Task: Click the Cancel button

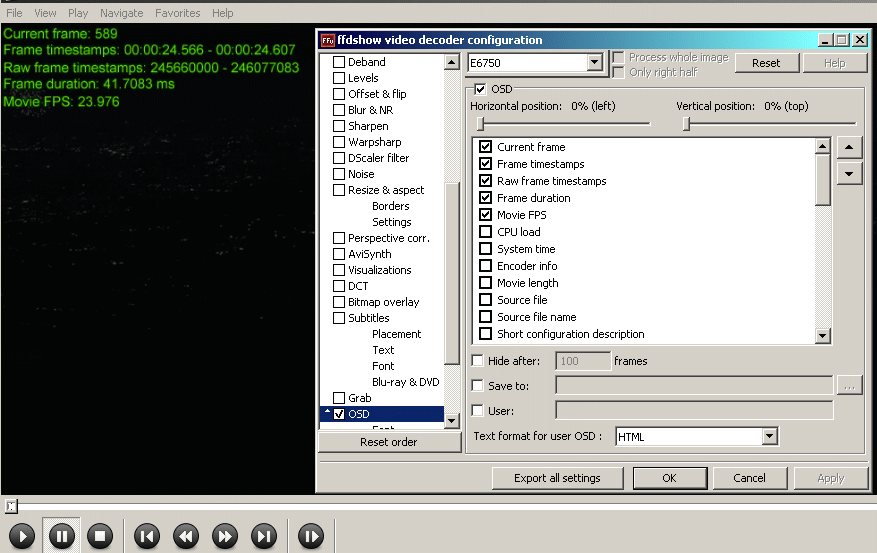Action: point(749,478)
